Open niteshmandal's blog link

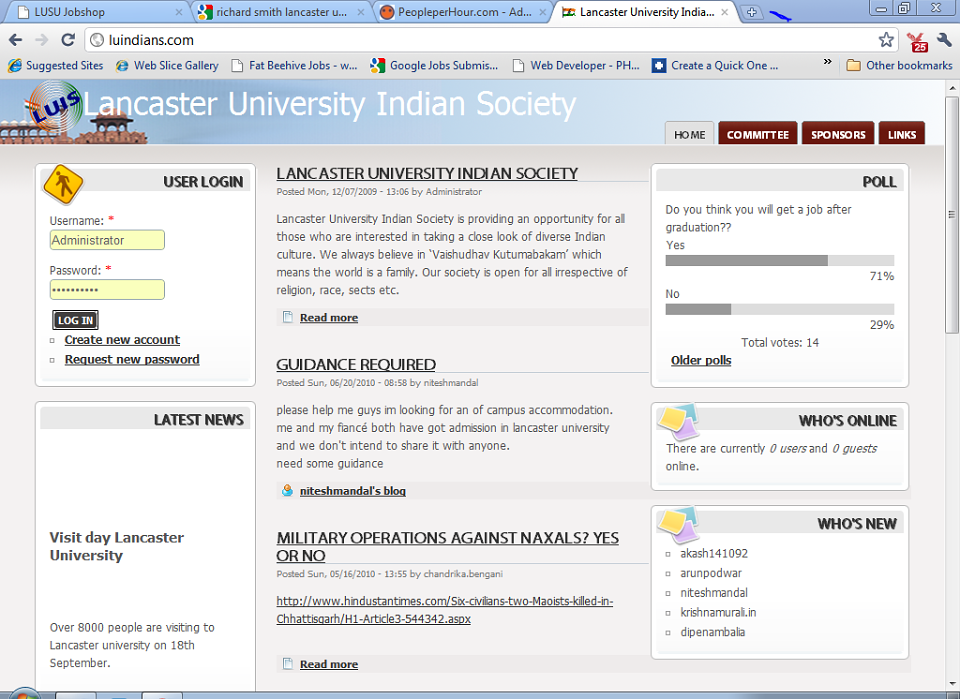(x=353, y=491)
